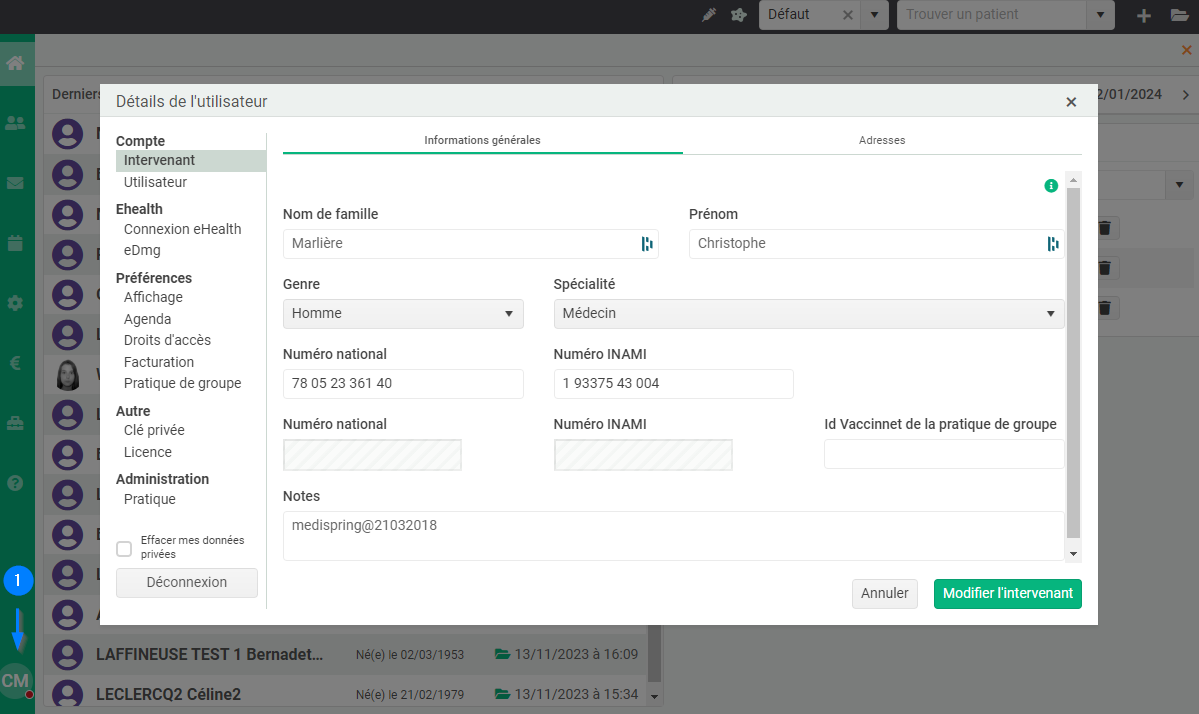The height and width of the screenshot is (714, 1199).
Task: Open the briefcase icon in sidebar
Action: (x=15, y=423)
